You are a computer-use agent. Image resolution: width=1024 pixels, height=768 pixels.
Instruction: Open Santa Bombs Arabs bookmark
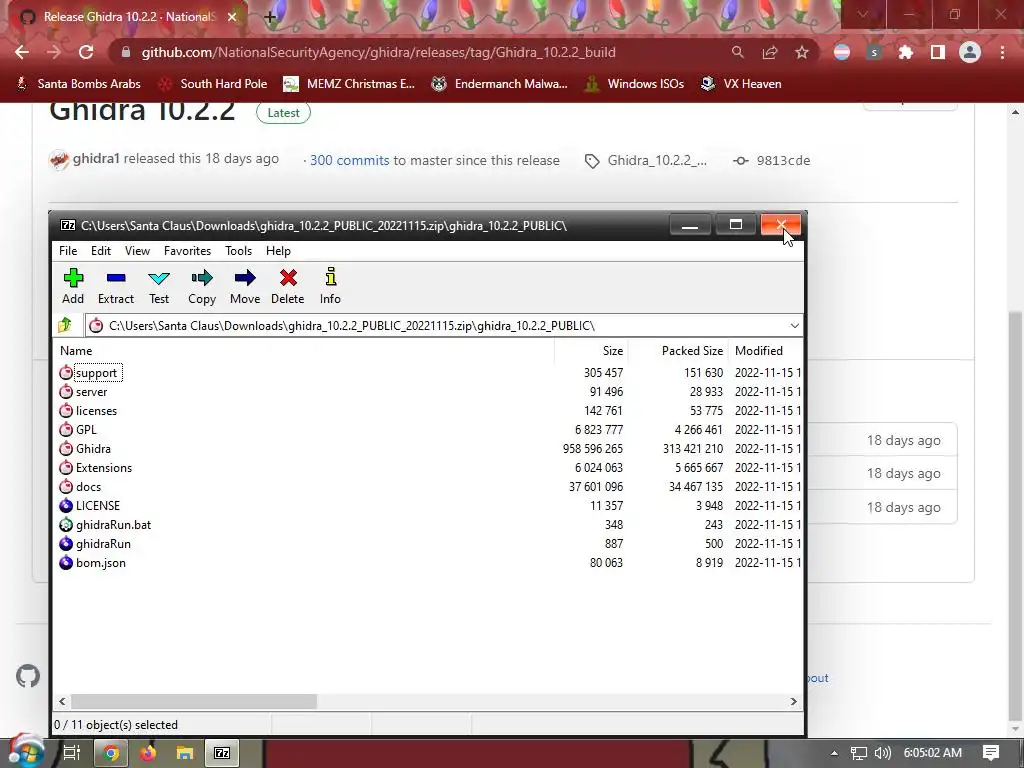tap(78, 84)
